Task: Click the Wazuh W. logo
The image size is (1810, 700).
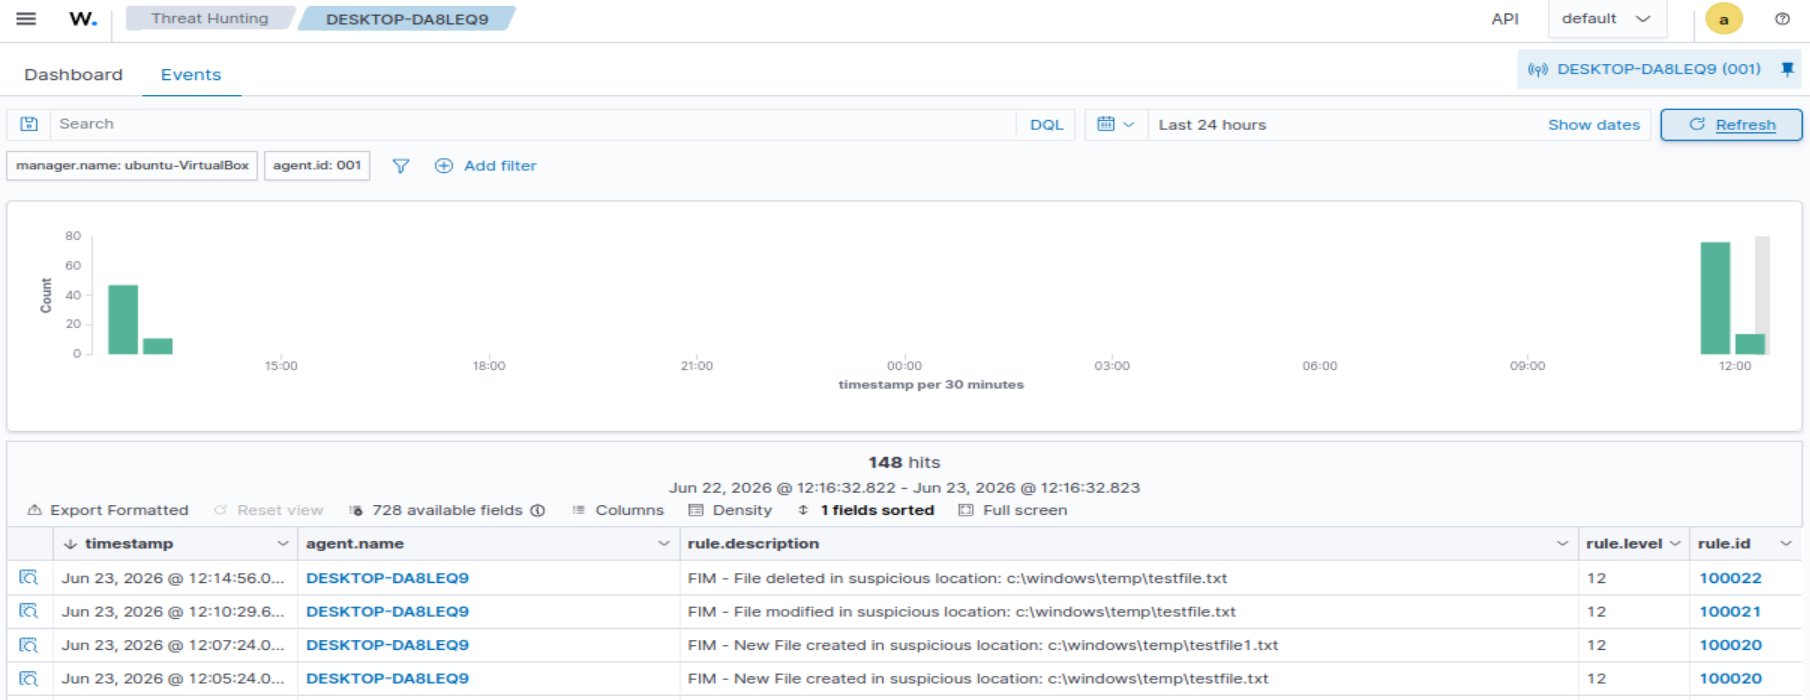Action: coord(83,19)
